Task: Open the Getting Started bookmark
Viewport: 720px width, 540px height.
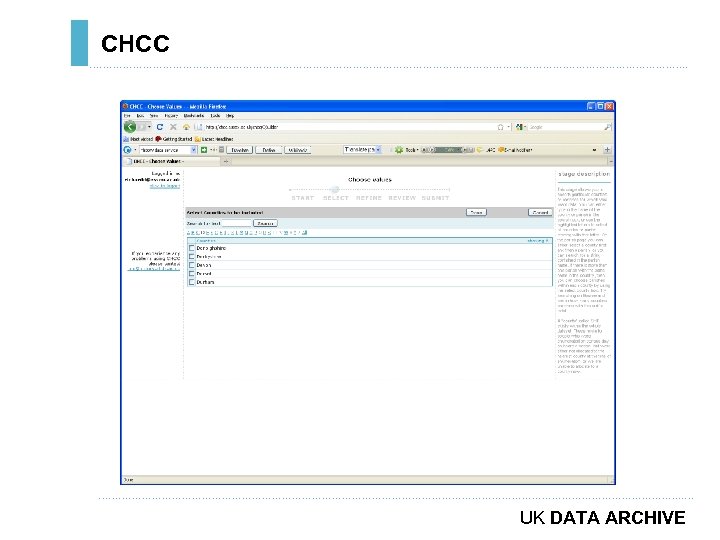Action: coord(174,139)
